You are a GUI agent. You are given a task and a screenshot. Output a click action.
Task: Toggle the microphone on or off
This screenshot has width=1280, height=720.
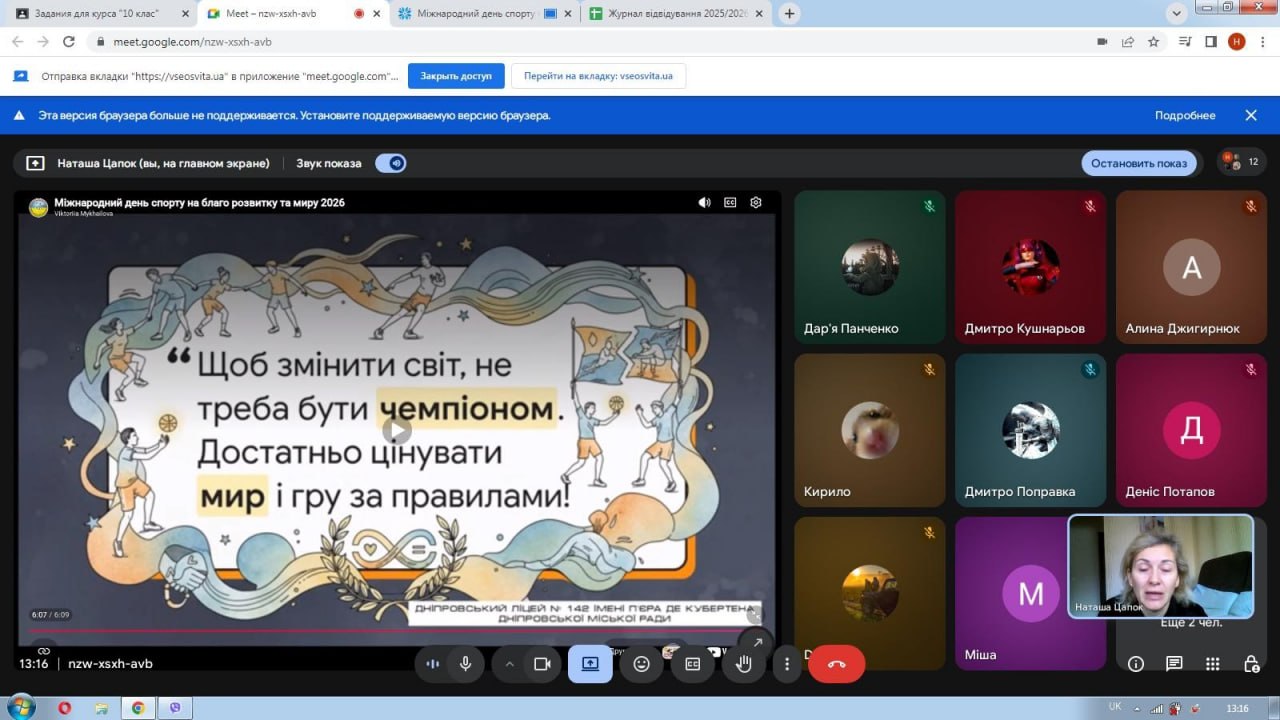tap(465, 664)
